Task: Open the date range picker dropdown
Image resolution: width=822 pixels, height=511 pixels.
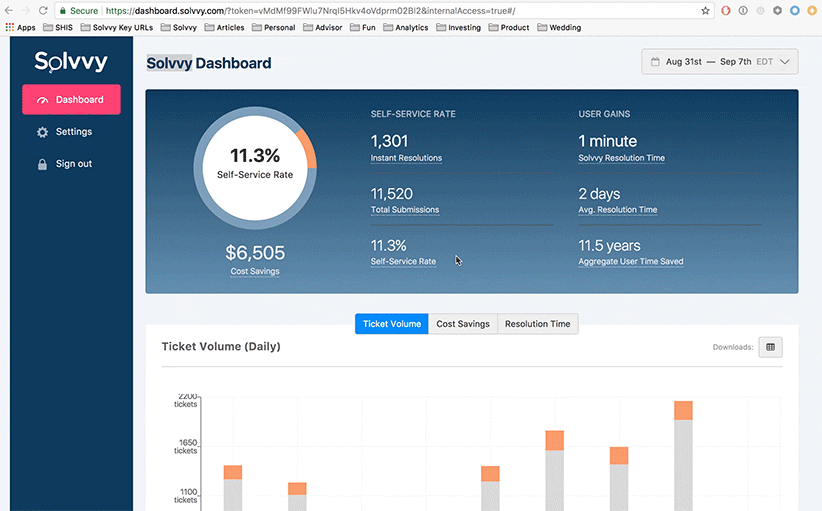Action: (x=720, y=62)
